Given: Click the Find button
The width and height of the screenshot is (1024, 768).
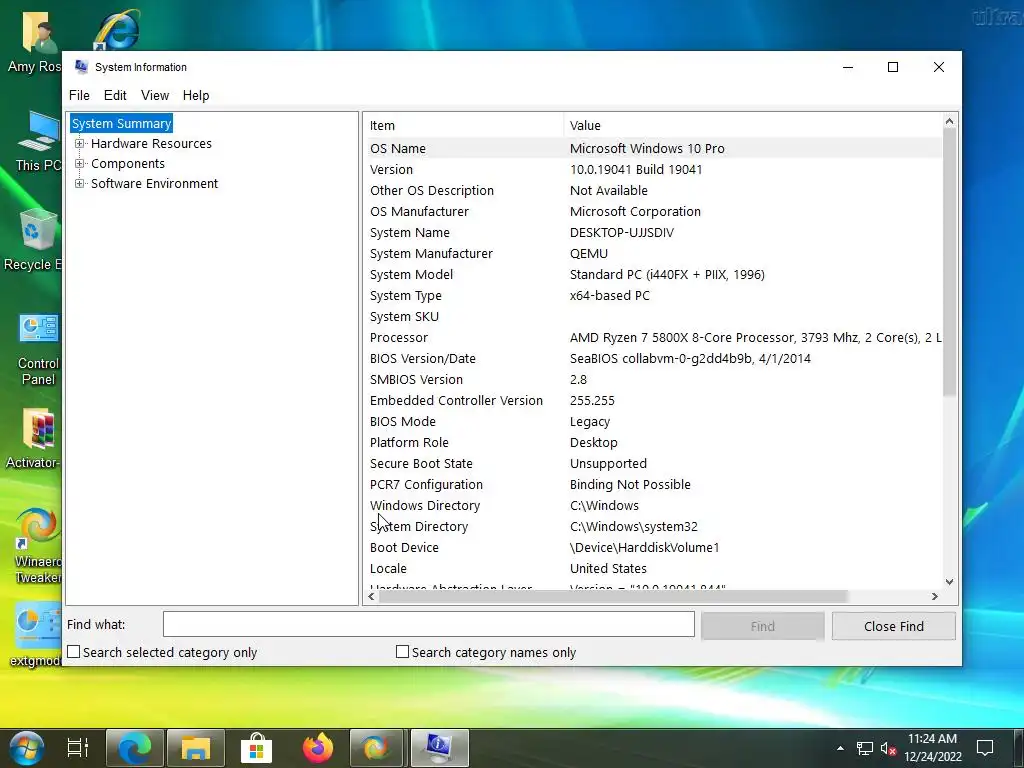Looking at the screenshot, I should coord(763,626).
